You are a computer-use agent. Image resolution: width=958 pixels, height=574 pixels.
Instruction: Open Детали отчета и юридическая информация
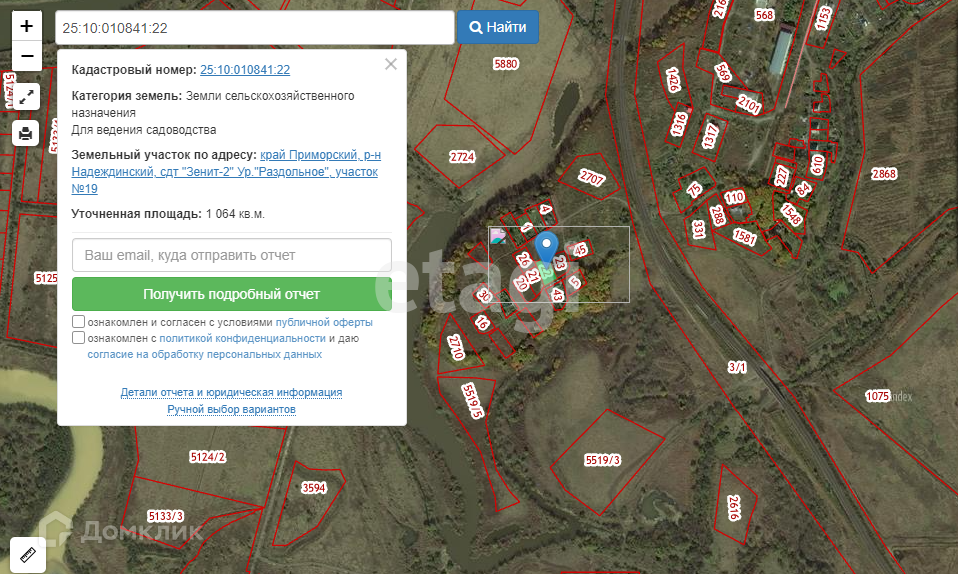[x=231, y=392]
